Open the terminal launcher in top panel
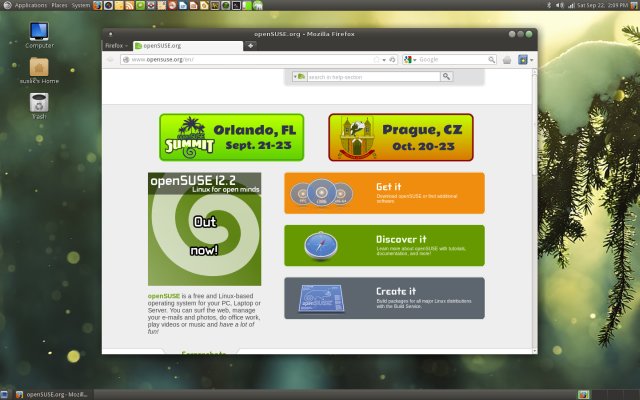The width and height of the screenshot is (640, 400). 236,5
